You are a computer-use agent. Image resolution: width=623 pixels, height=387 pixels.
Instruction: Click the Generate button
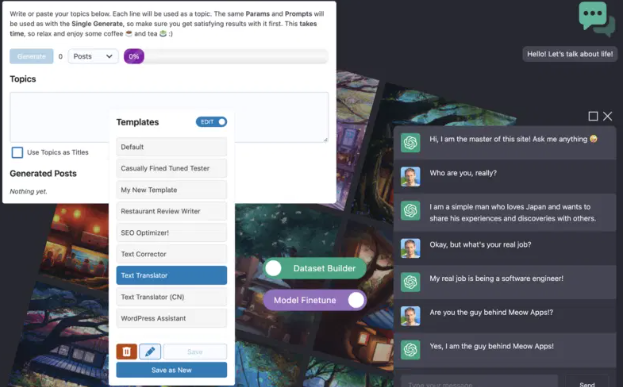tap(31, 56)
